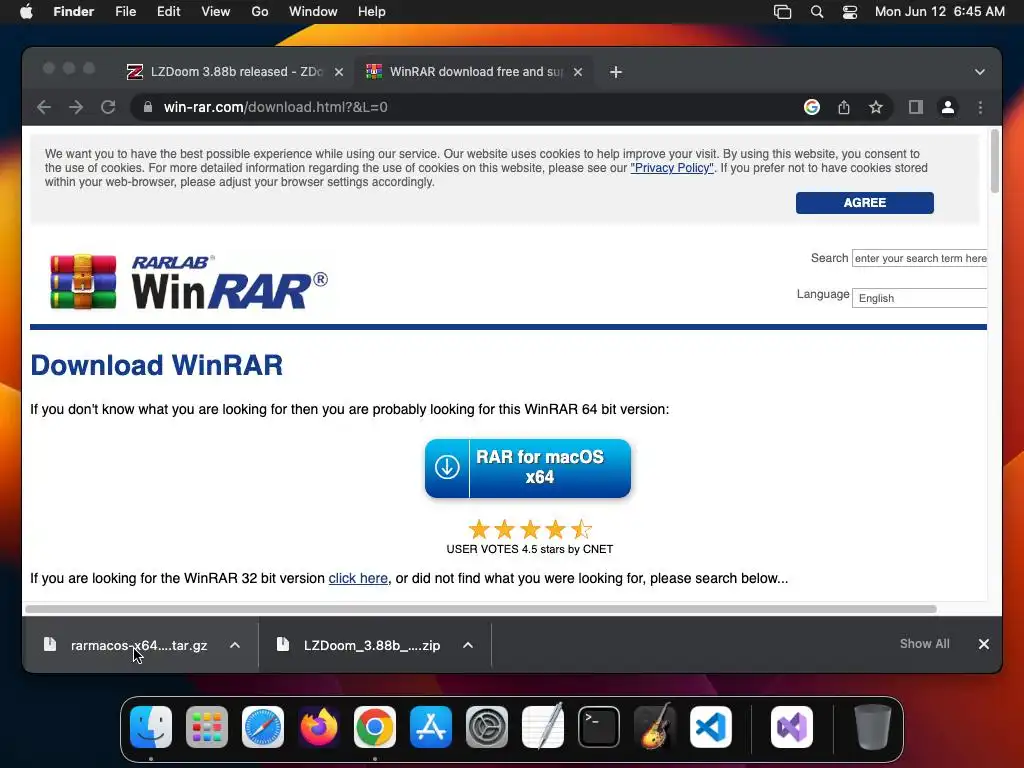Image resolution: width=1024 pixels, height=768 pixels.
Task: Click the vertical page scrollbar
Action: [x=995, y=161]
